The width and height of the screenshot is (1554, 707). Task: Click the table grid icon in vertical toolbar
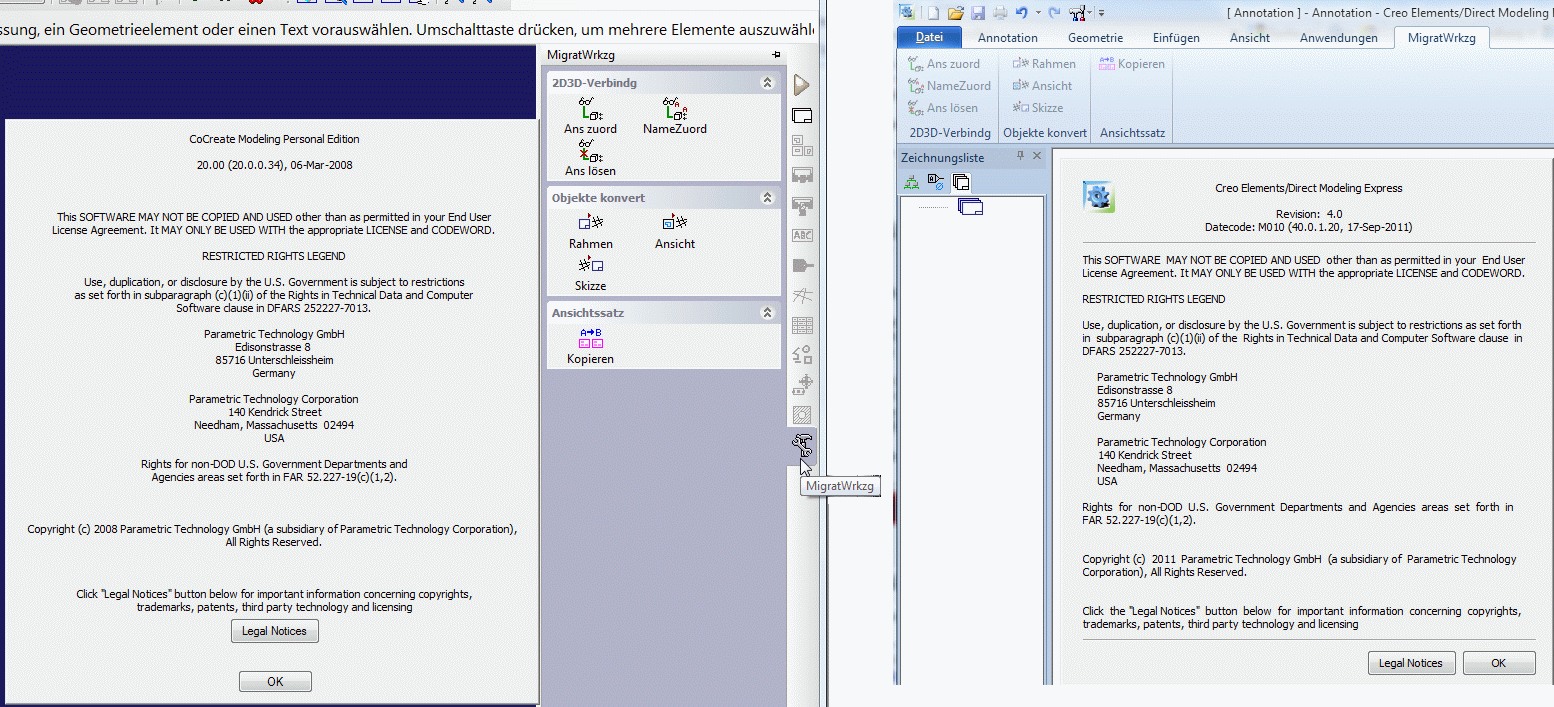[802, 325]
